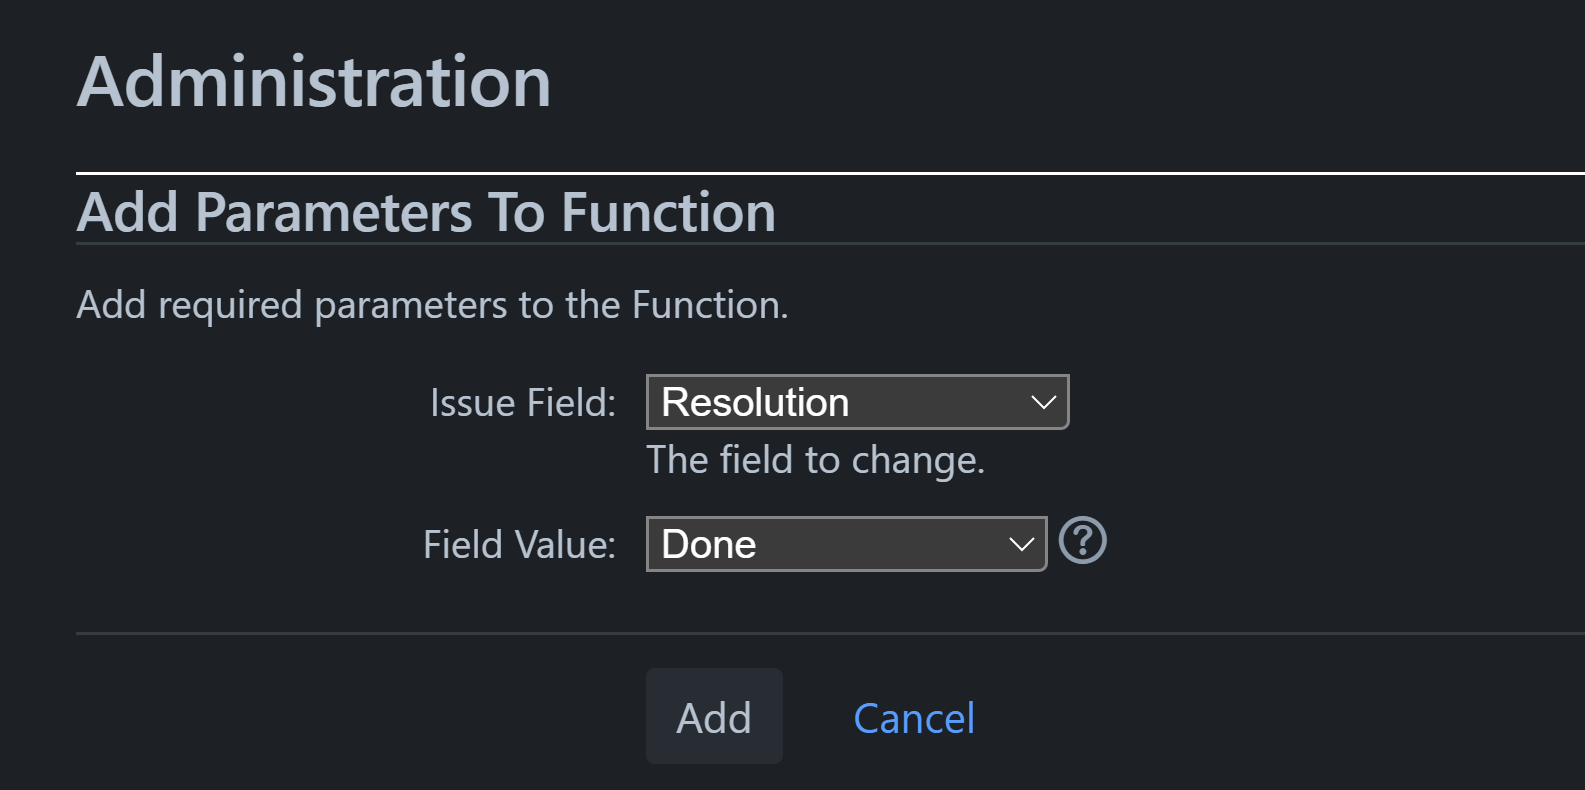
Task: Click the help question mark icon
Action: pyautogui.click(x=1082, y=541)
